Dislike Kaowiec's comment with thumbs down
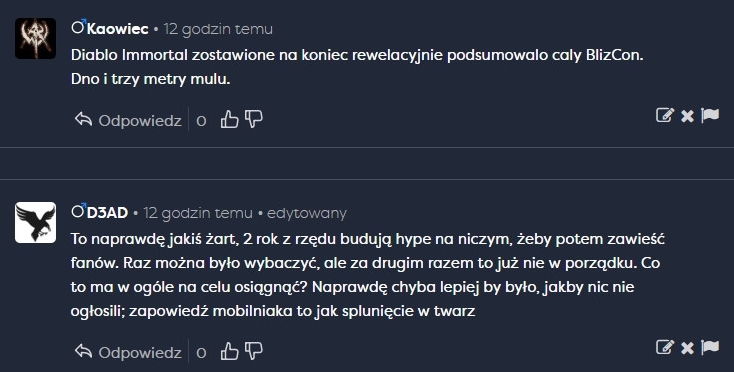The image size is (734, 372). click(254, 120)
